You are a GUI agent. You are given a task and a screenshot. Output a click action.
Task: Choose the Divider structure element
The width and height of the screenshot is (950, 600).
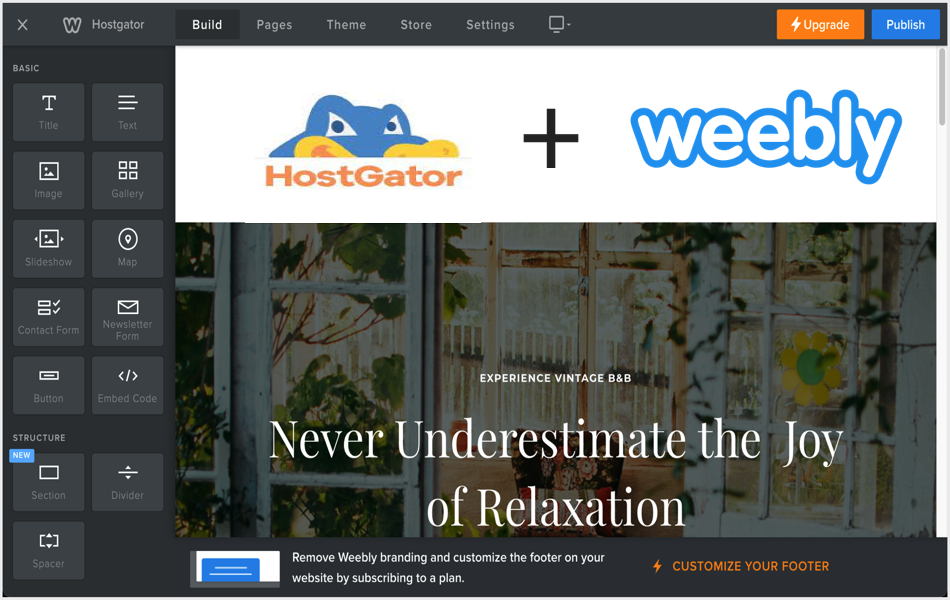(x=127, y=482)
